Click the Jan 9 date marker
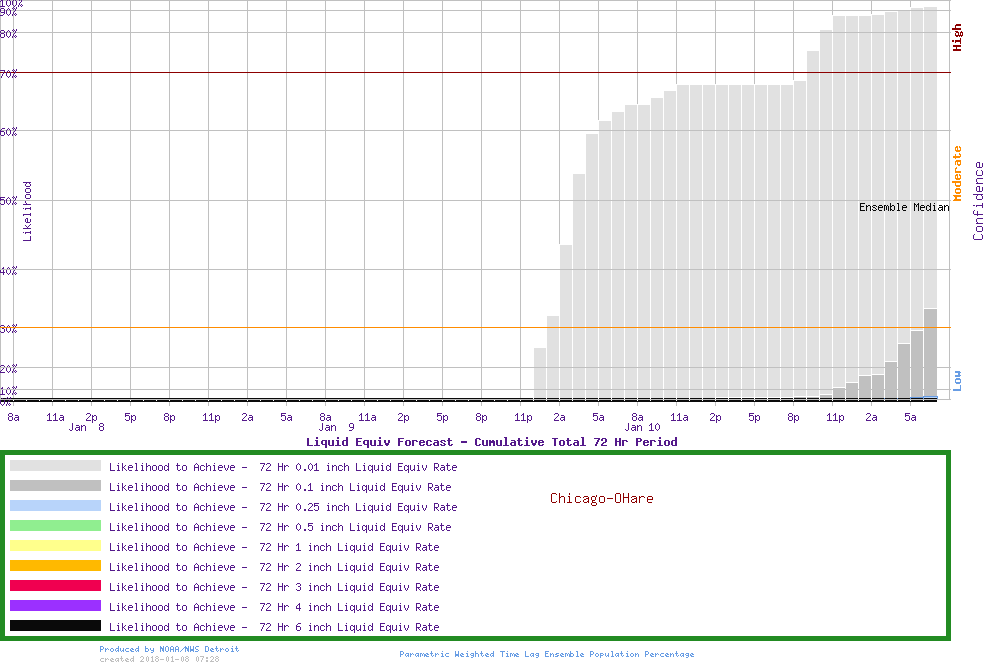 pyautogui.click(x=336, y=427)
